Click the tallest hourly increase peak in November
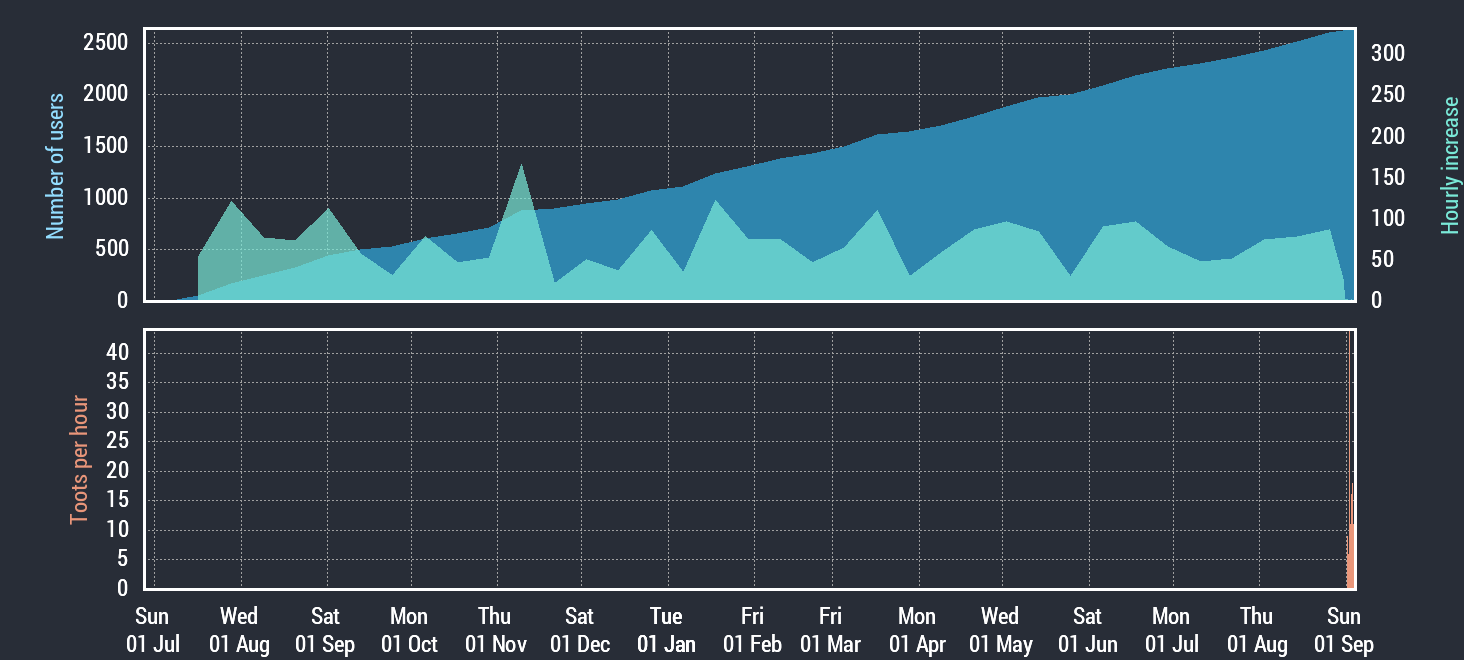This screenshot has height=660, width=1464. 521,168
